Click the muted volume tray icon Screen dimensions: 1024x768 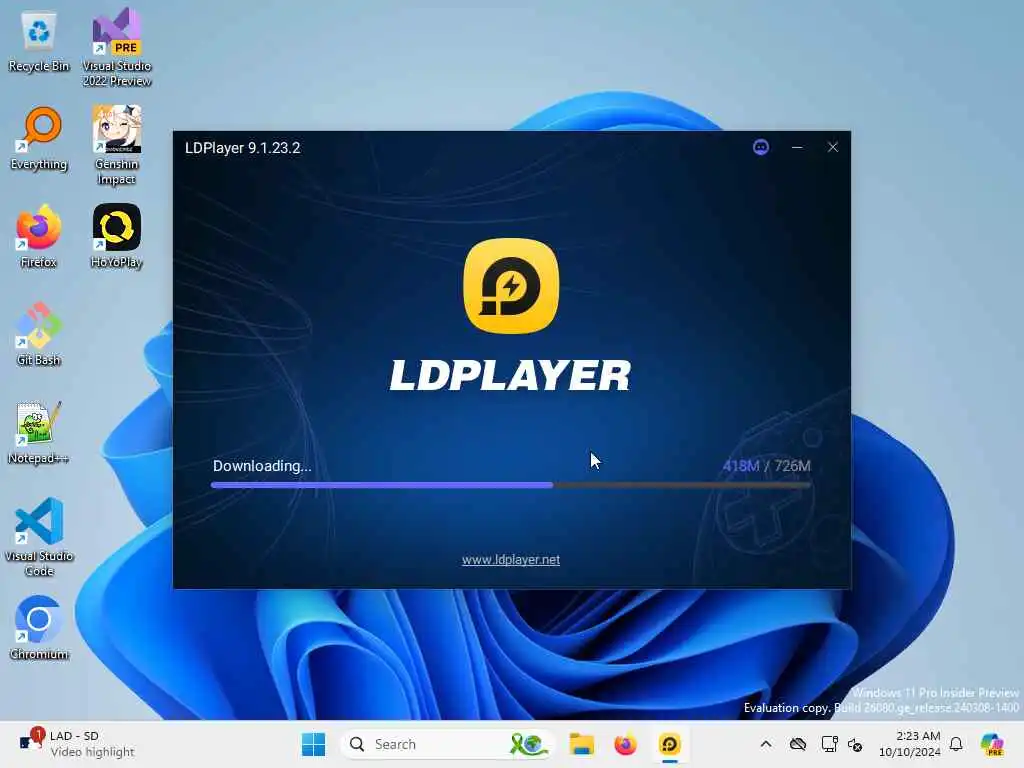coord(856,744)
